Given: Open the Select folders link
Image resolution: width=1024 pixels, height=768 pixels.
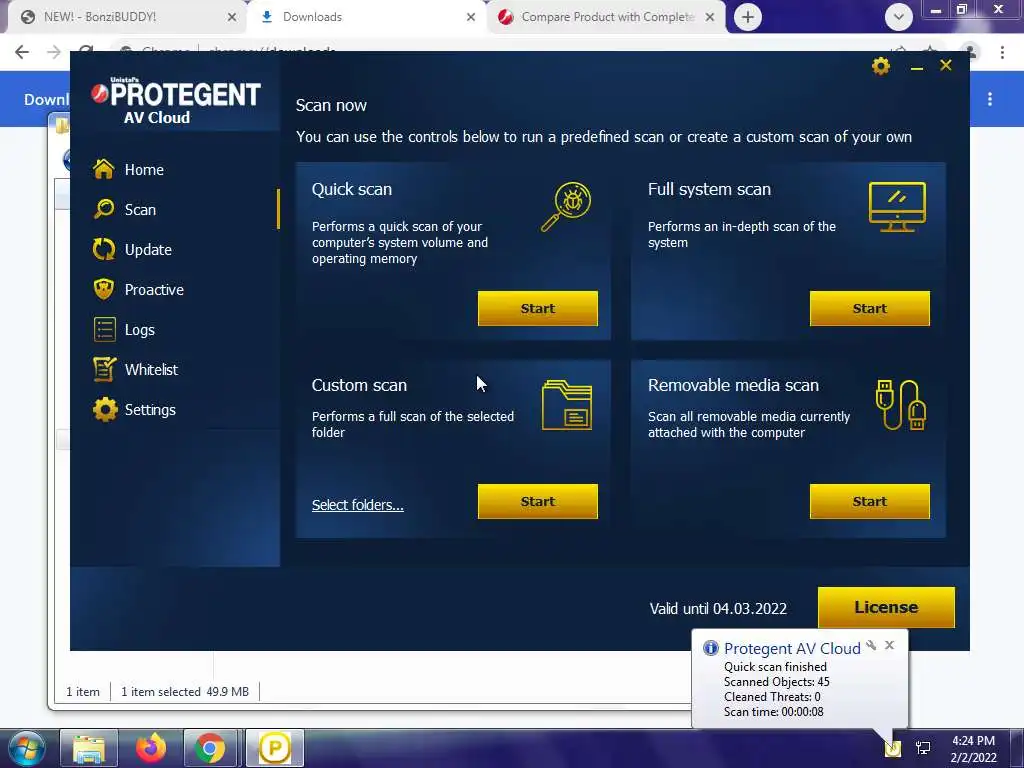Looking at the screenshot, I should [x=357, y=505].
